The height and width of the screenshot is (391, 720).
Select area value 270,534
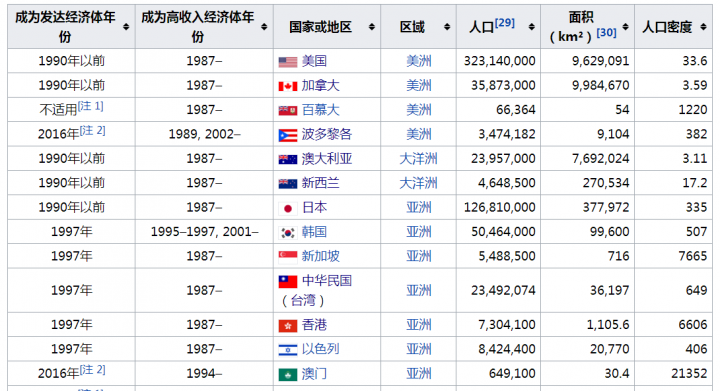coord(606,183)
